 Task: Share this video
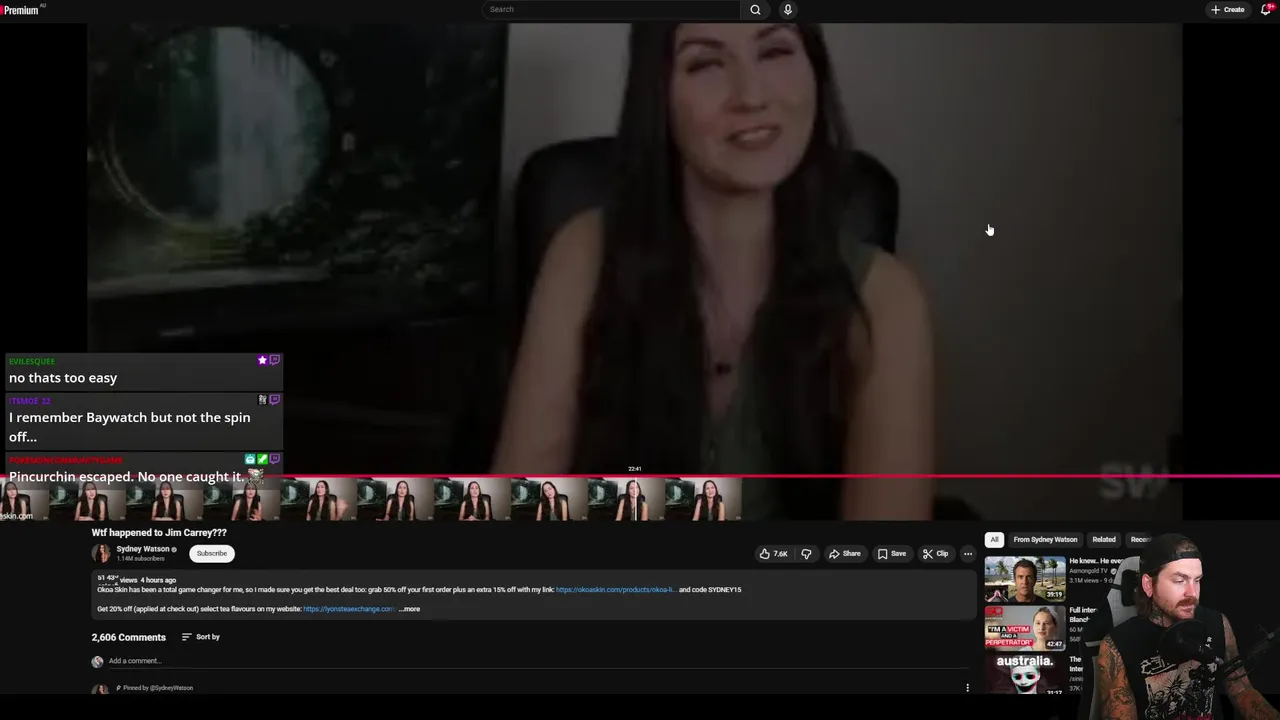[x=845, y=554]
